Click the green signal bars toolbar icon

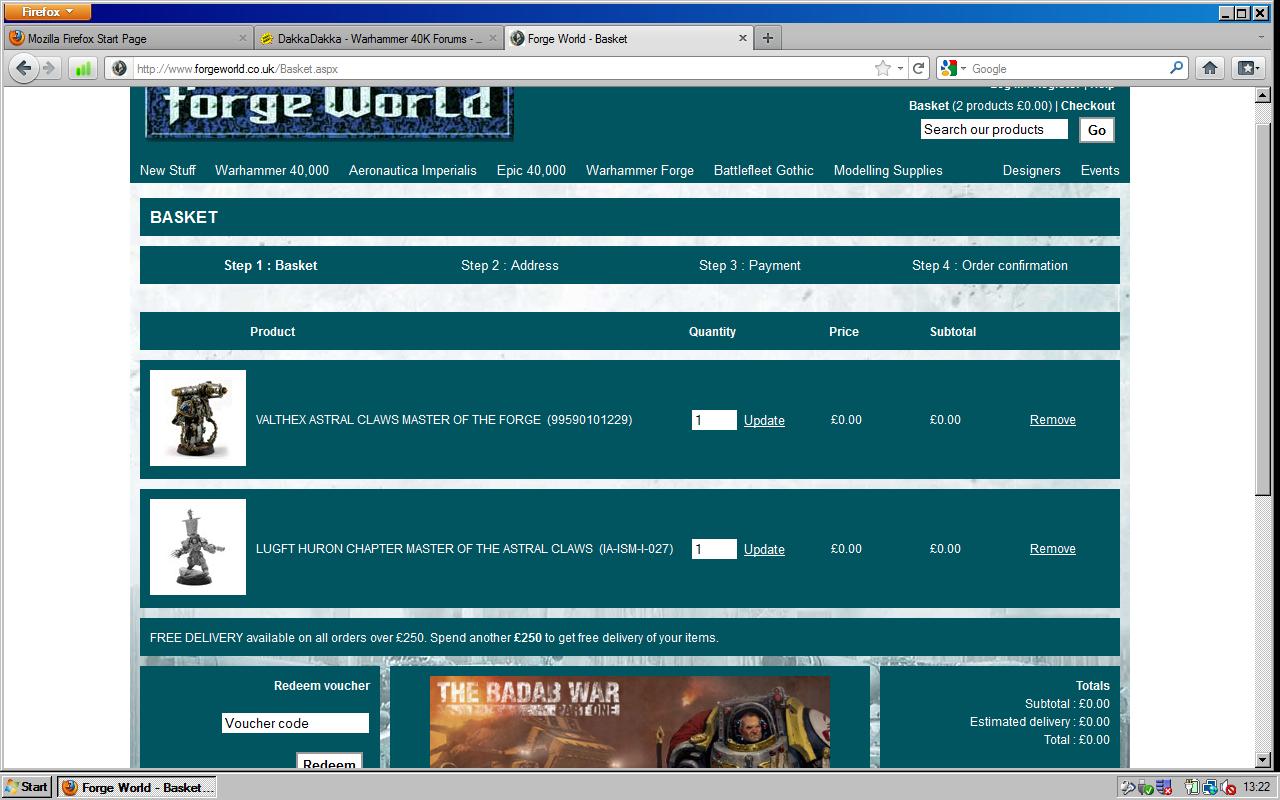click(x=83, y=68)
